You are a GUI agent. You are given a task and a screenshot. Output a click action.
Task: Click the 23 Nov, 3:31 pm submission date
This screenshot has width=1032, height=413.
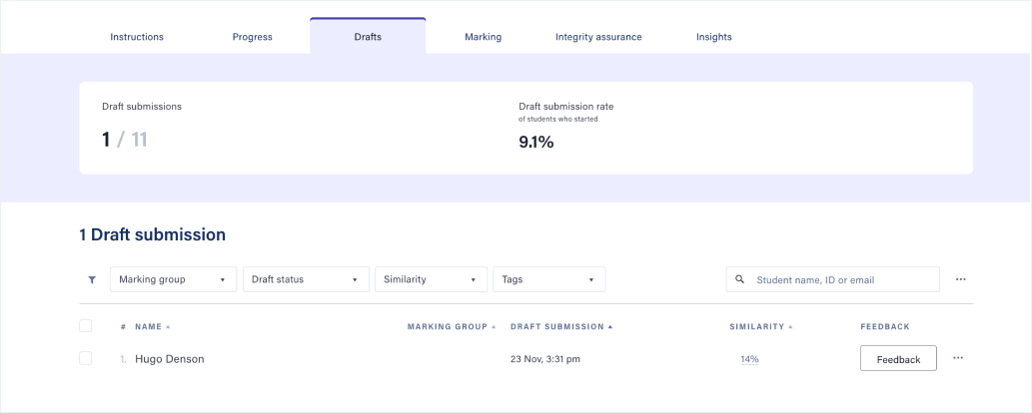pyautogui.click(x=546, y=359)
